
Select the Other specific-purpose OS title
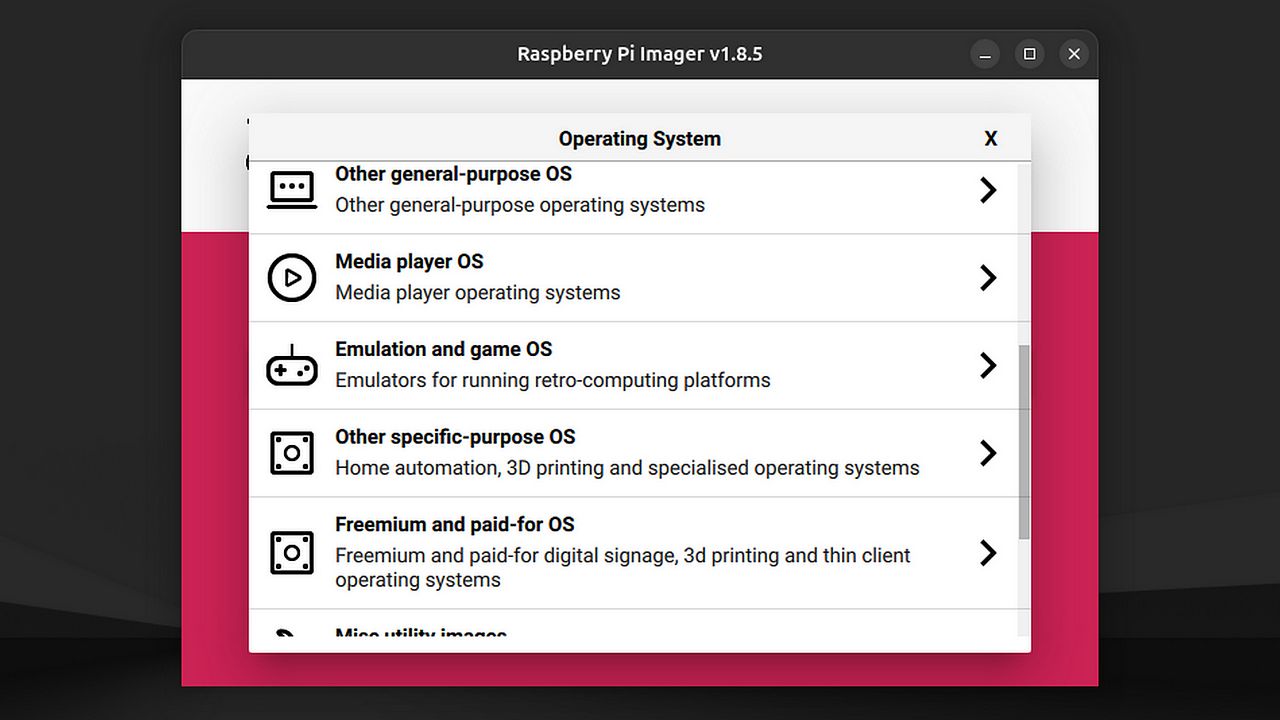[455, 437]
